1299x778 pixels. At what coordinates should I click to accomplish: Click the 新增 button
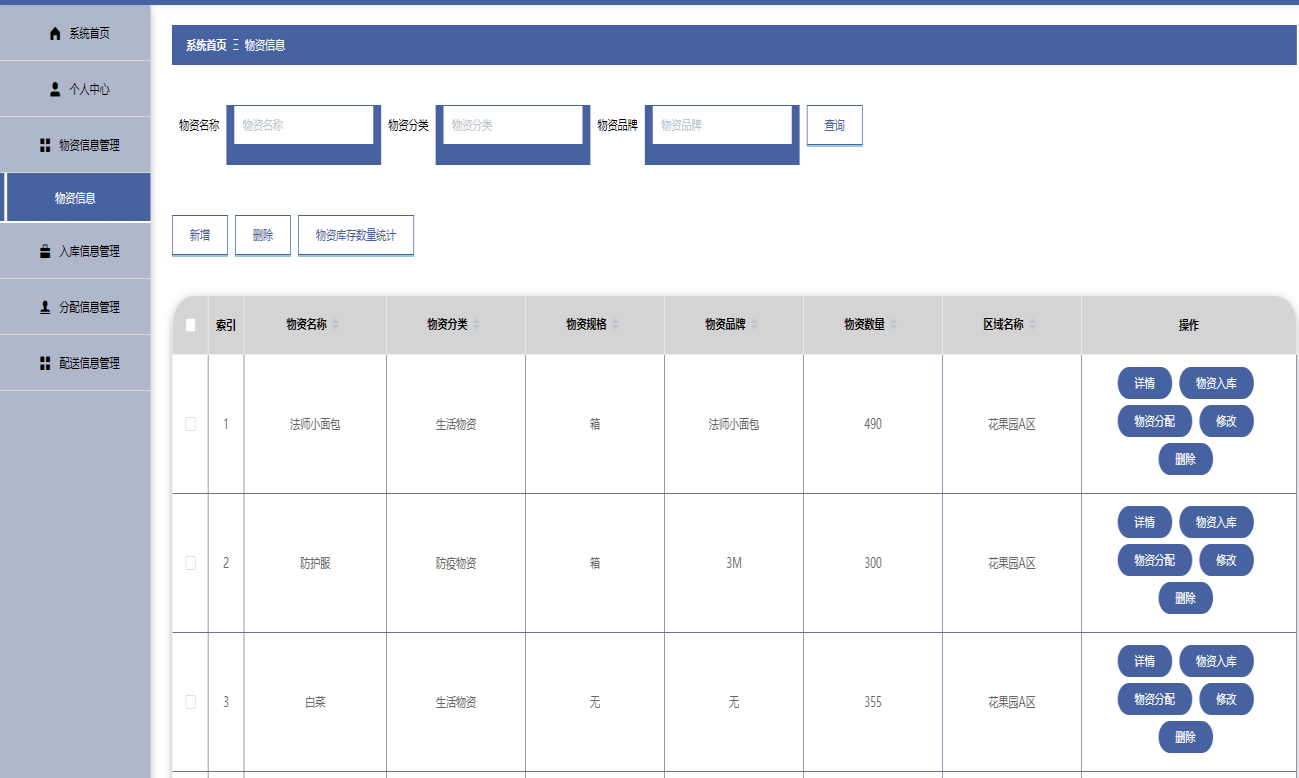point(200,235)
